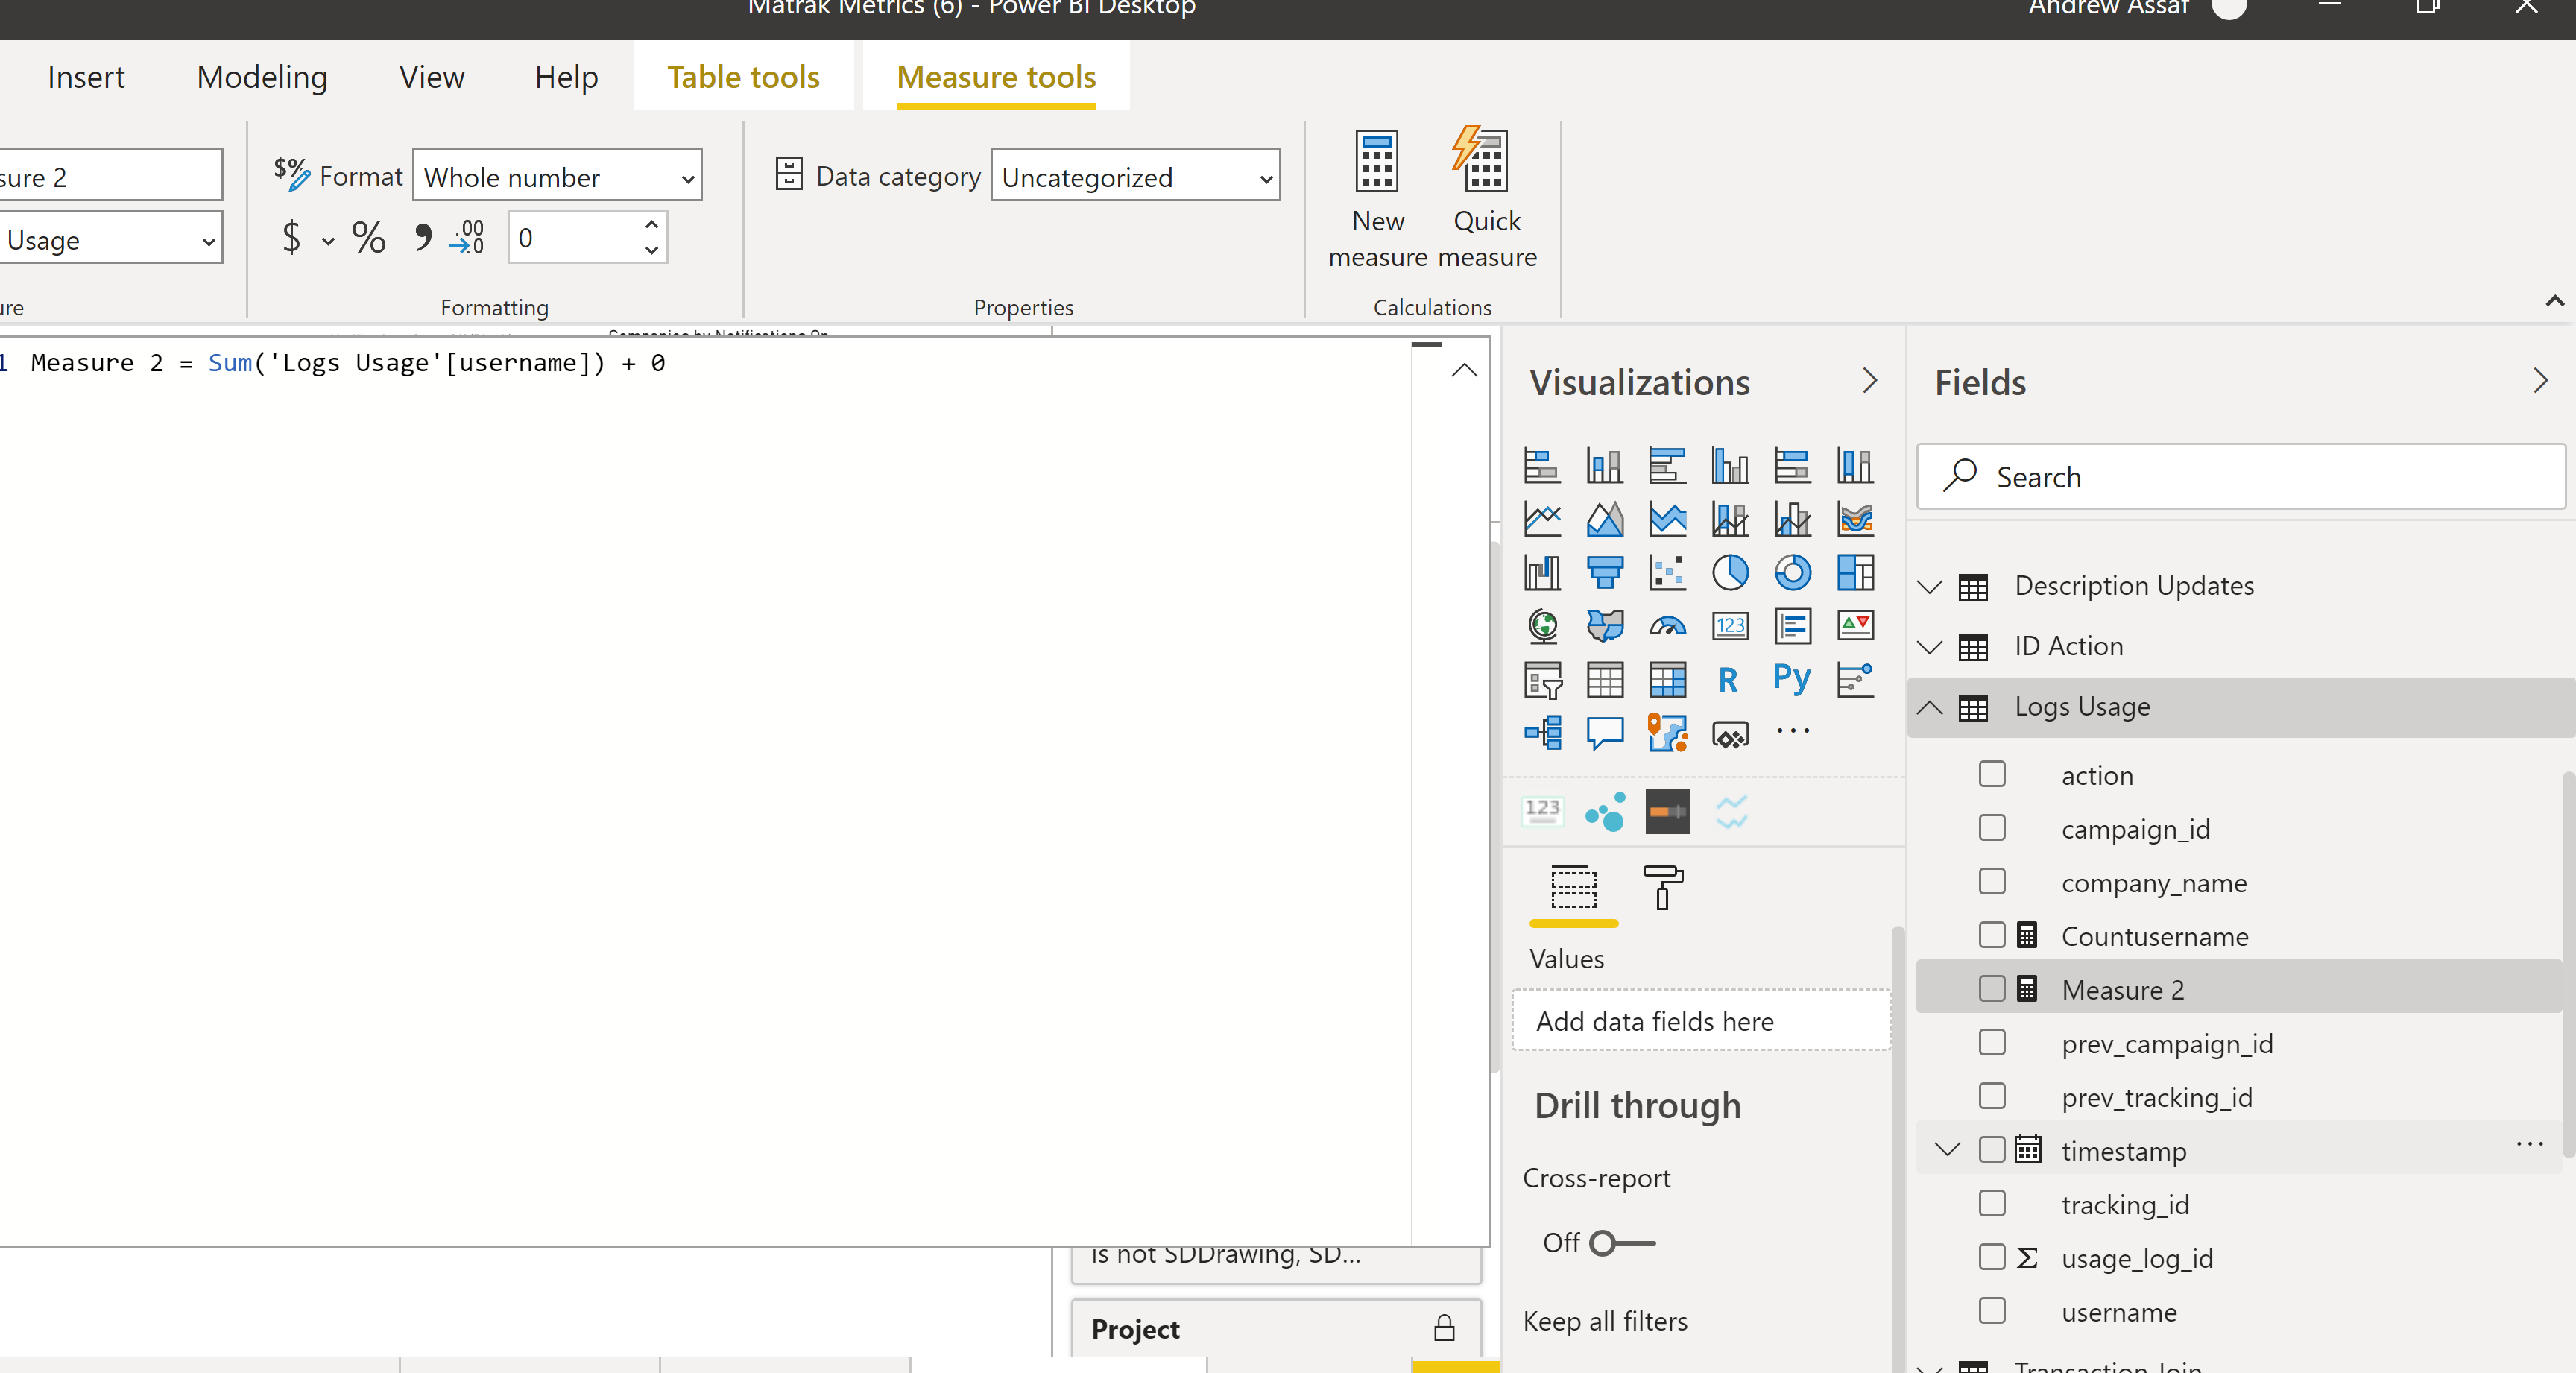Select the treemap visualization icon
The width and height of the screenshot is (2576, 1373).
tap(1855, 573)
